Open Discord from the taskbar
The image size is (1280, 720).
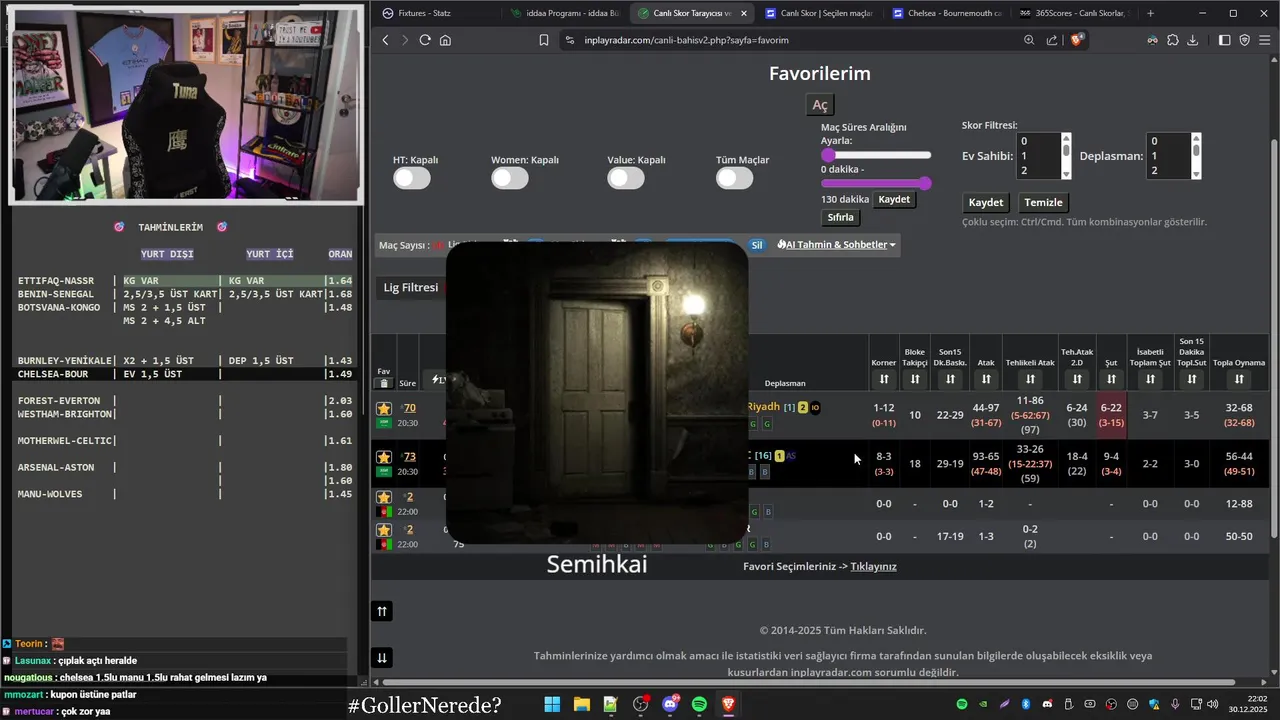tap(670, 704)
